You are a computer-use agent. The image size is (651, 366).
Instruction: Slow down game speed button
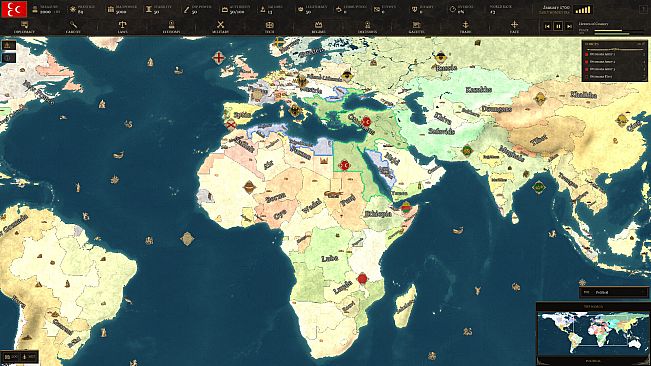pyautogui.click(x=547, y=26)
